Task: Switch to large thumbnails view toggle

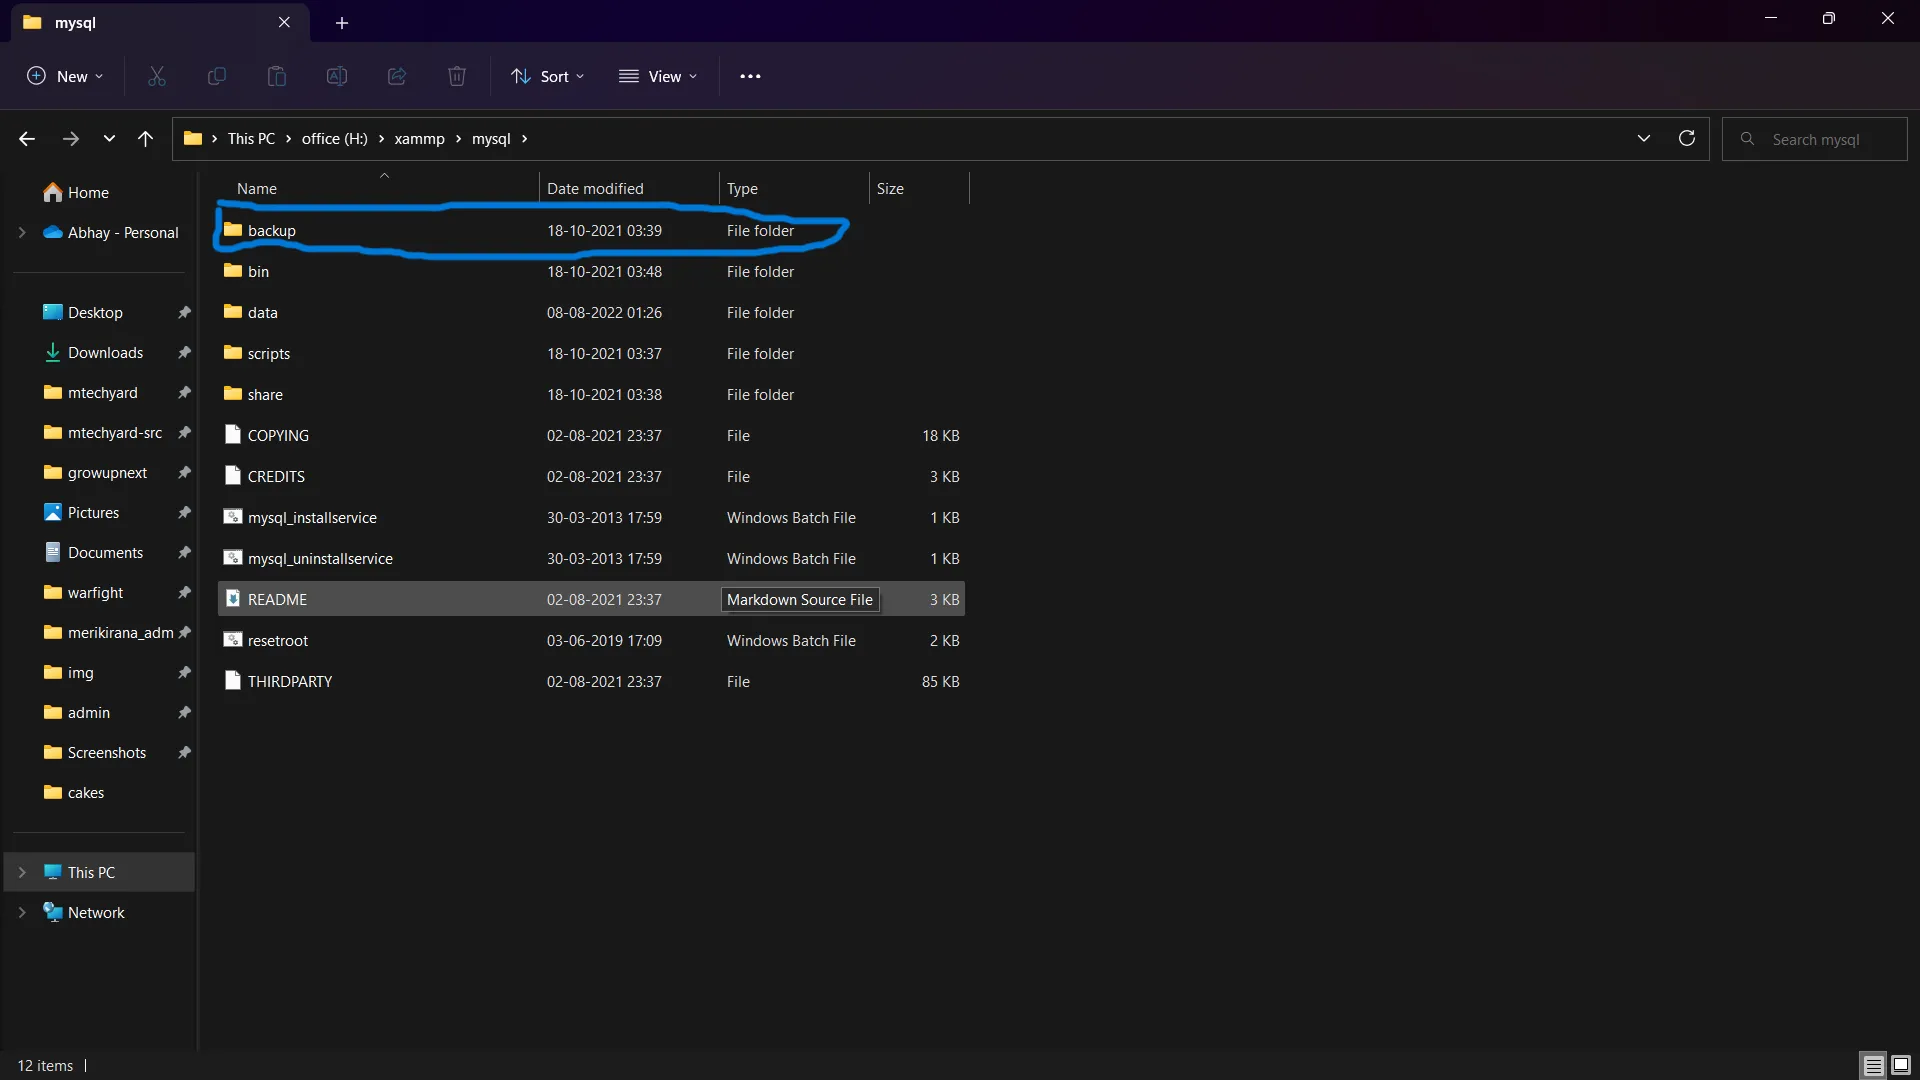Action: click(1901, 1065)
